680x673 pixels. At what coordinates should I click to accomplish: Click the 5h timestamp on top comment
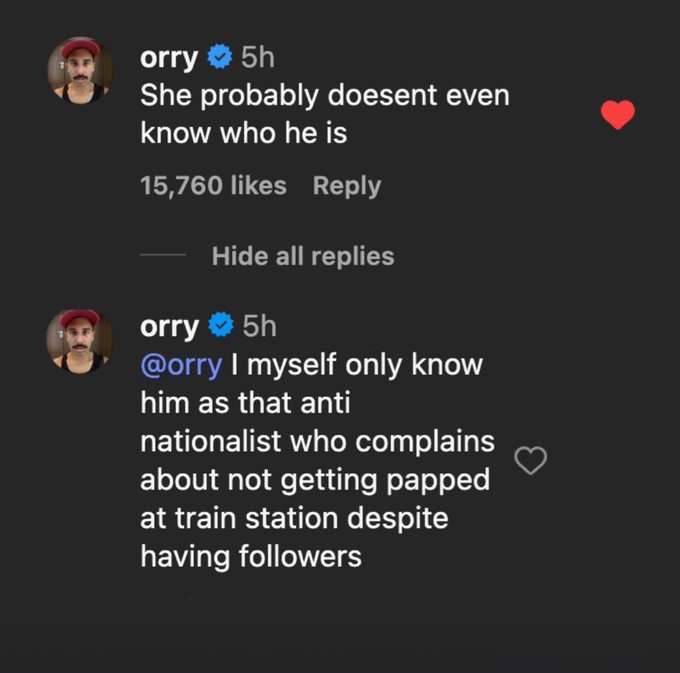coord(257,58)
